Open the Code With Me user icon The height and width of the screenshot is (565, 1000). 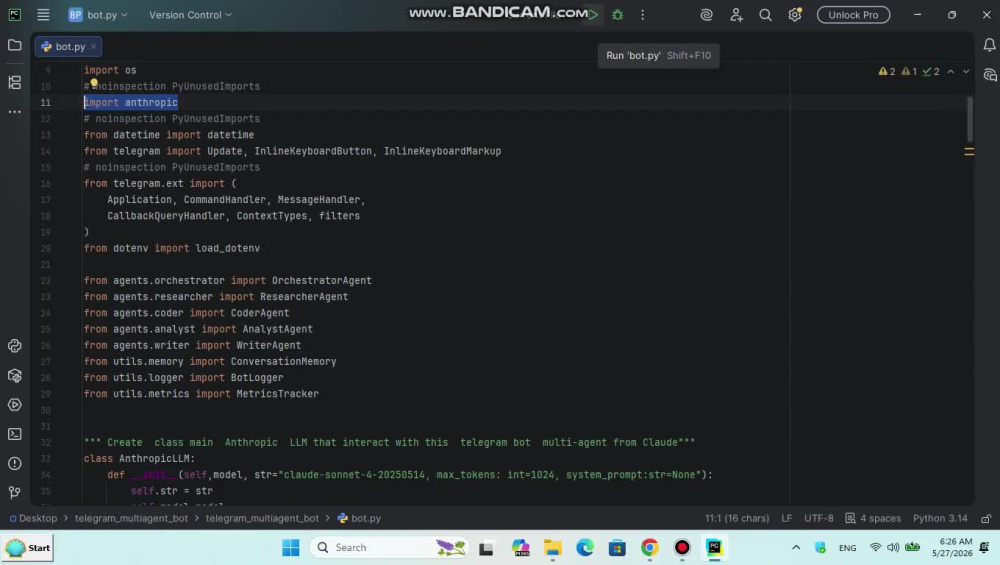click(x=736, y=15)
